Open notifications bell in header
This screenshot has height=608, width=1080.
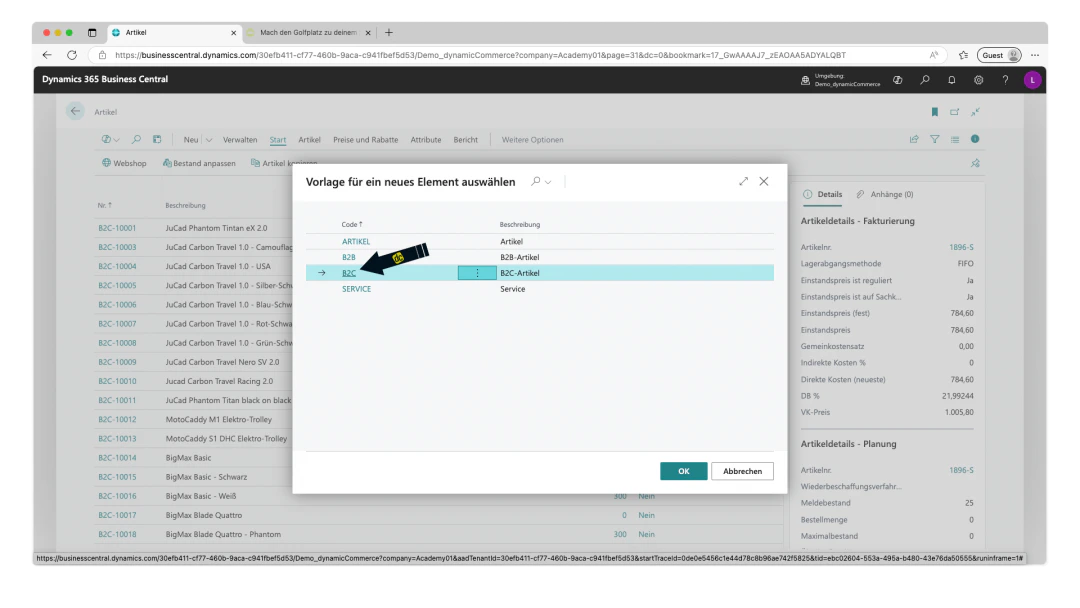click(951, 80)
